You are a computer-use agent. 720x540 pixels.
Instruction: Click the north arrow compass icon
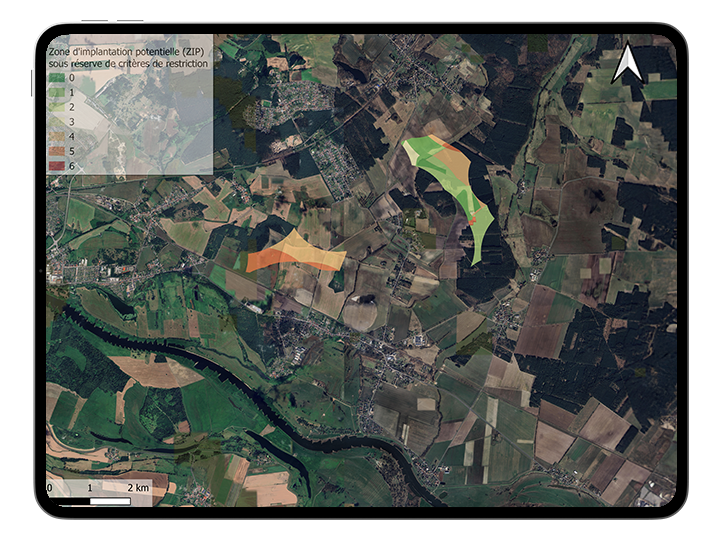click(627, 63)
